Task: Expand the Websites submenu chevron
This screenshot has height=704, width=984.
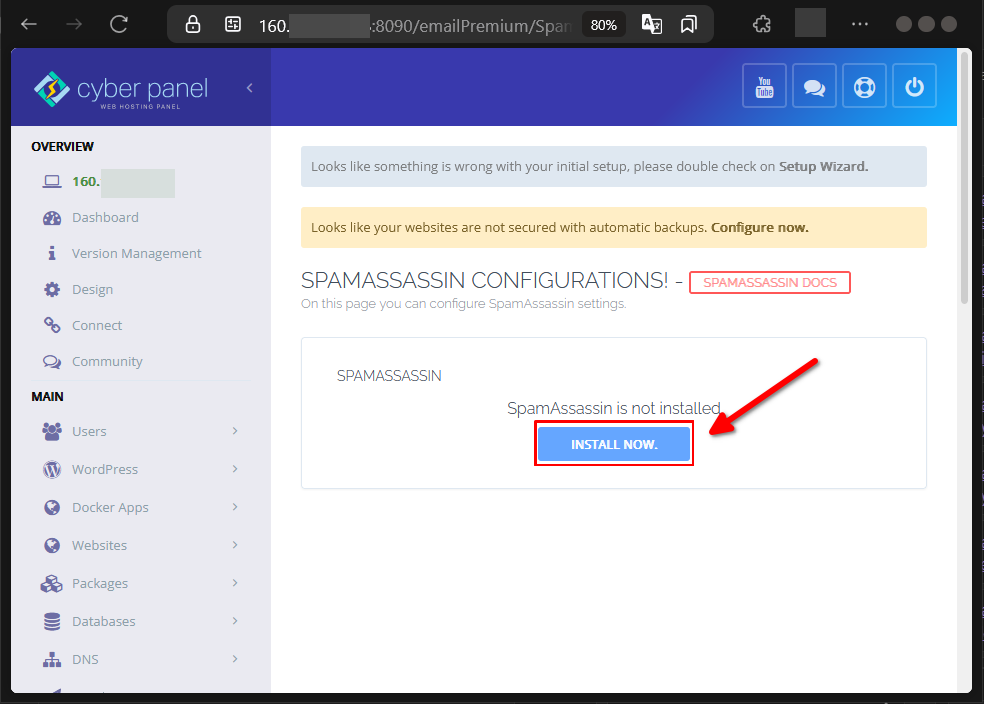Action: click(235, 545)
